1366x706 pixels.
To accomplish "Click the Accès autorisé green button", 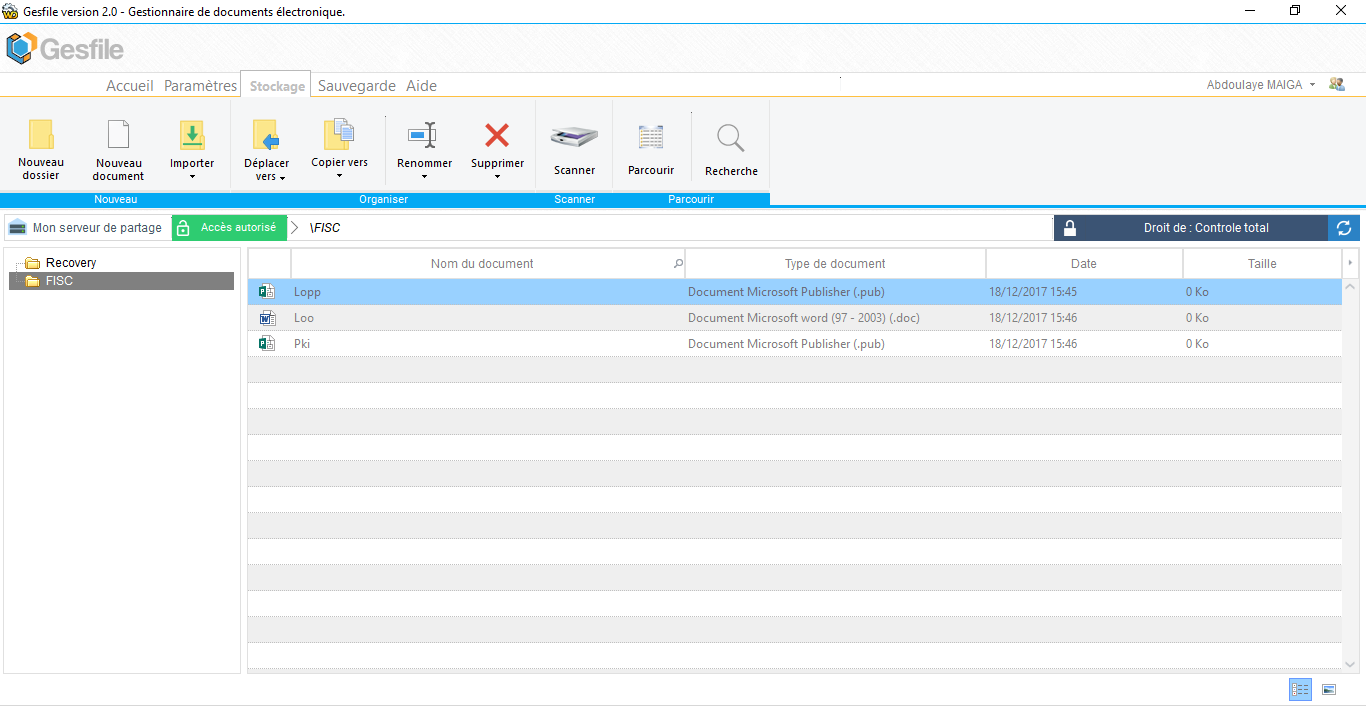I will pyautogui.click(x=229, y=228).
